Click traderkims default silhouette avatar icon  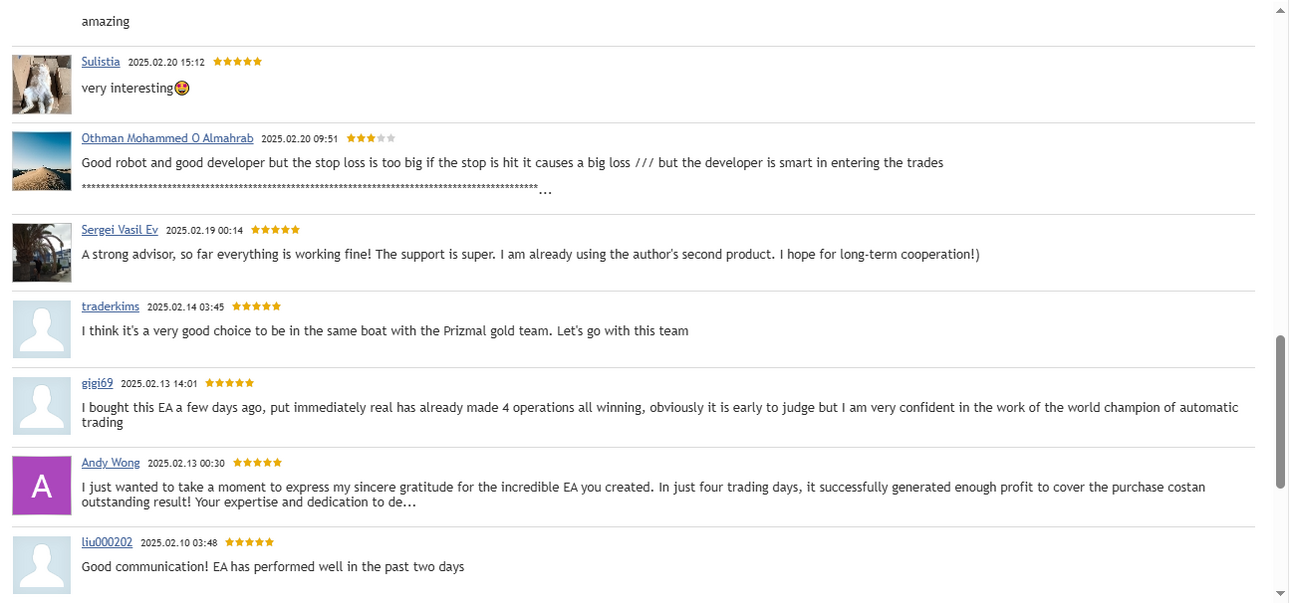coord(42,329)
